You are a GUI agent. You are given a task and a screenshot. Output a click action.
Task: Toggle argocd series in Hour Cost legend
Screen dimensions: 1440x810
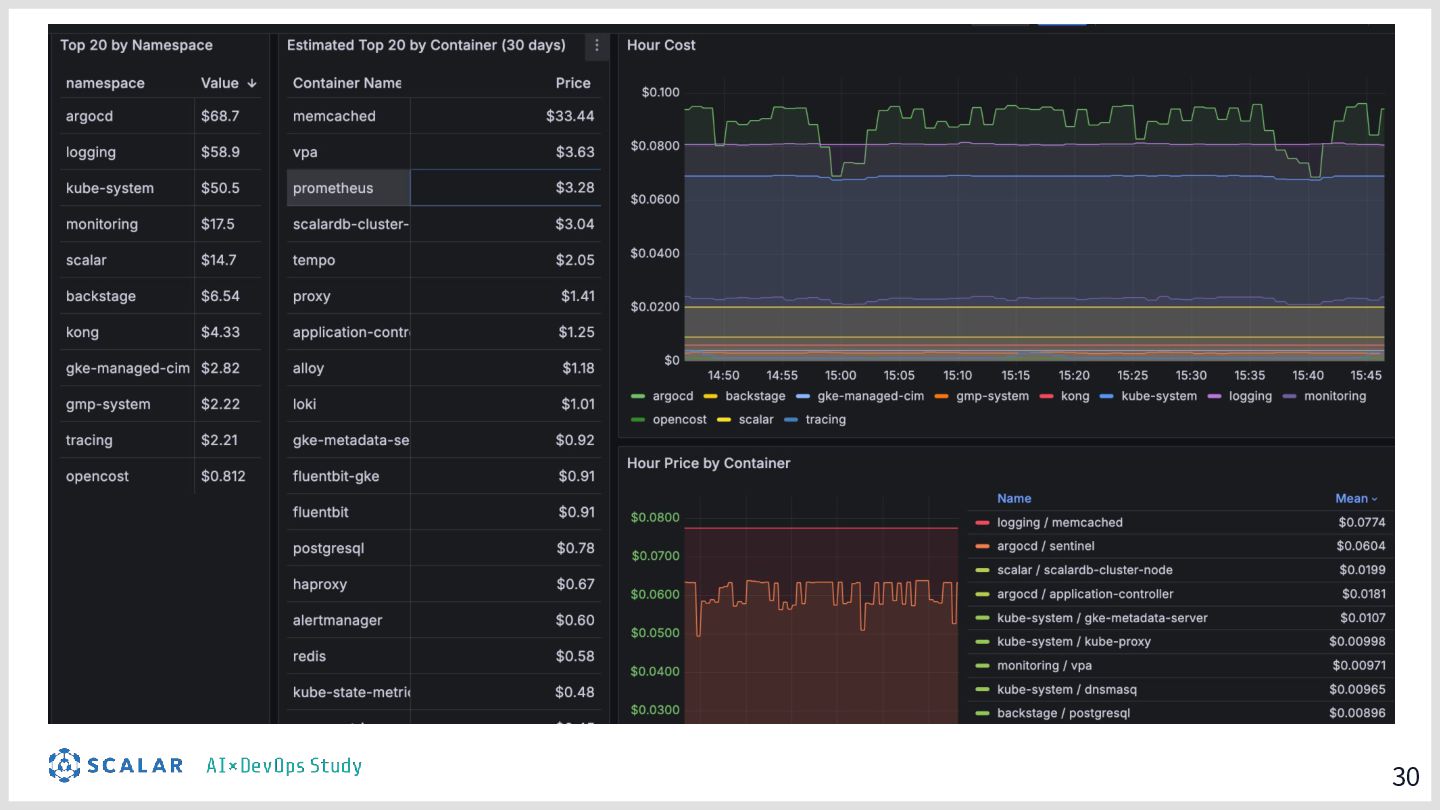click(672, 396)
